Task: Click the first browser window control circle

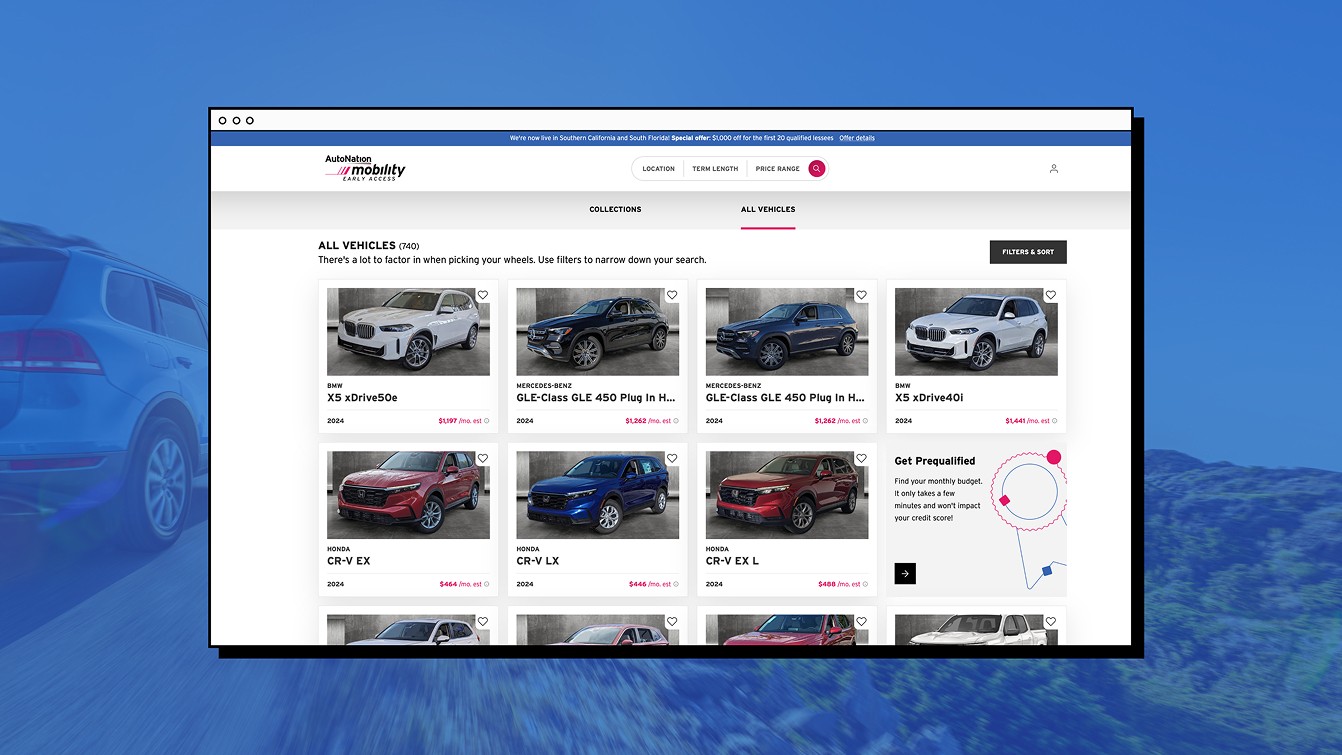Action: coord(222,121)
